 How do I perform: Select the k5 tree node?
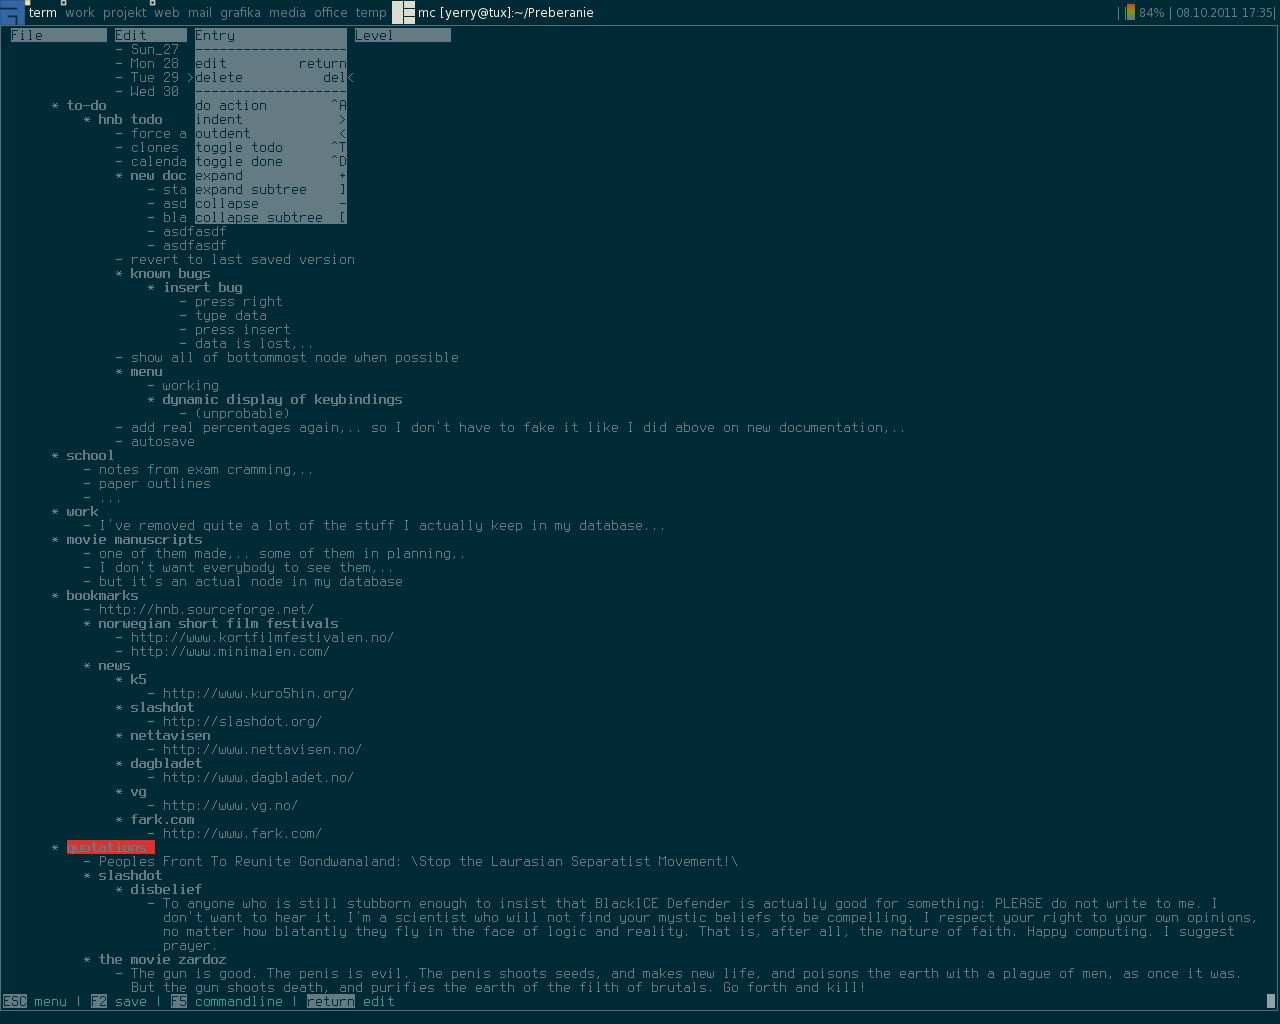pos(138,679)
